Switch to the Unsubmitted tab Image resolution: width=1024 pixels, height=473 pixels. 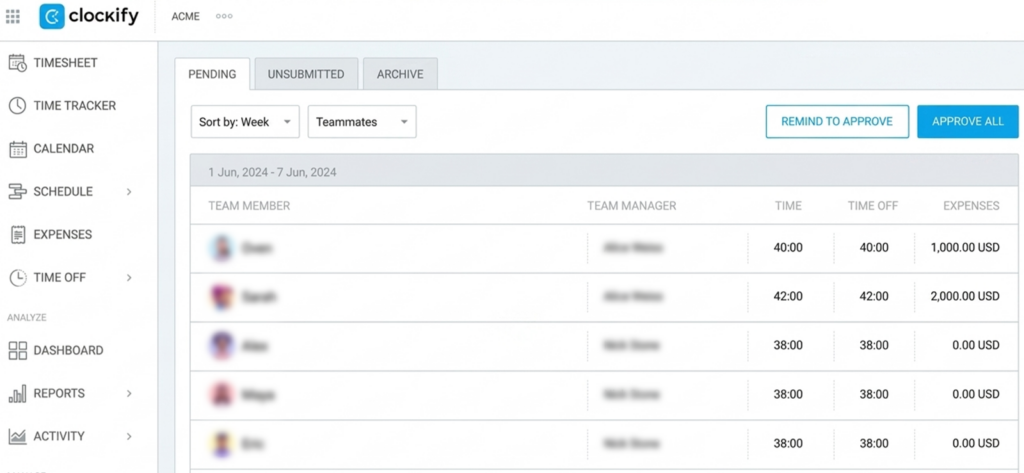click(306, 74)
